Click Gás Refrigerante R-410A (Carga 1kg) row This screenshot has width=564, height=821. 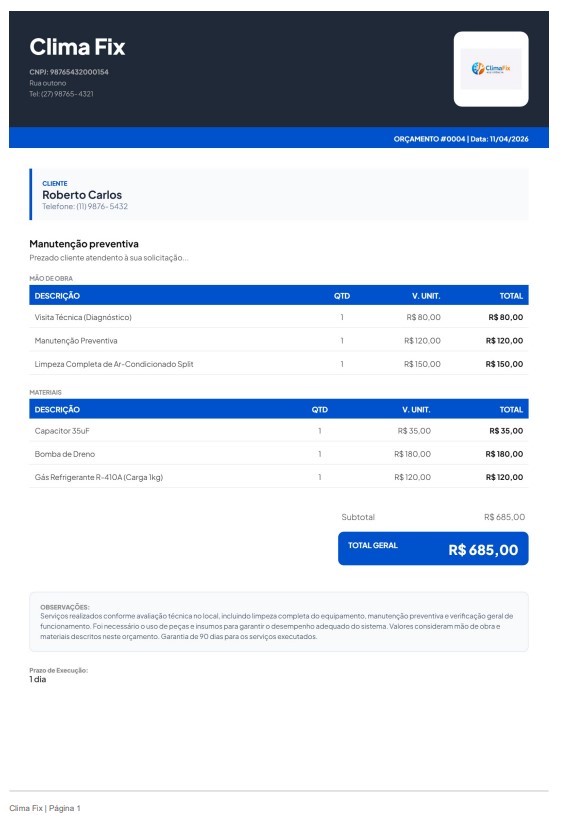click(279, 477)
